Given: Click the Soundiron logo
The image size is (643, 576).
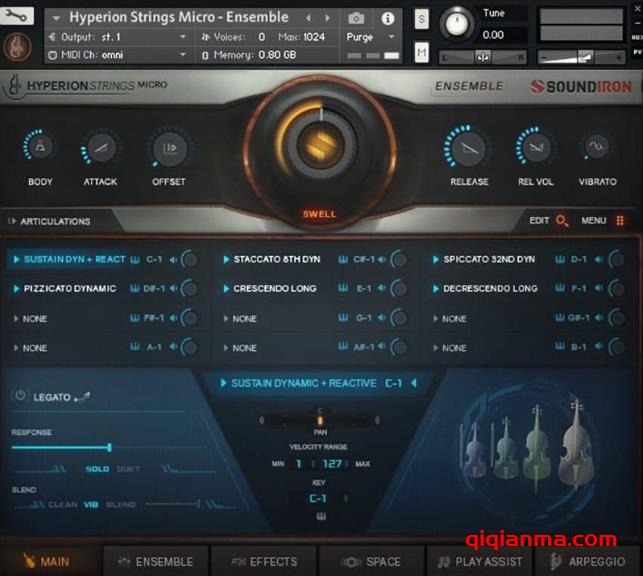Looking at the screenshot, I should (x=581, y=87).
